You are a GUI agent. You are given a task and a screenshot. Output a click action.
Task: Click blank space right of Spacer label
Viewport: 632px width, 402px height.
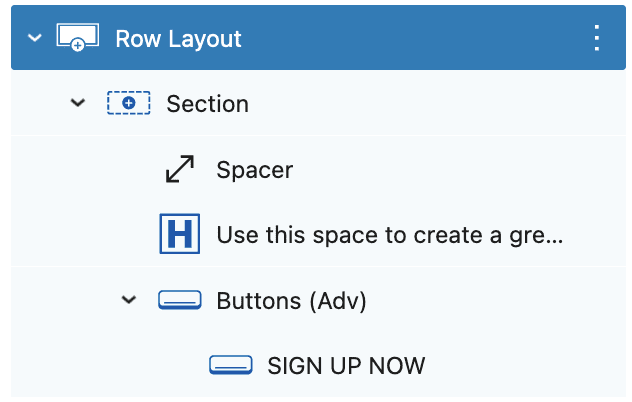[459, 169]
